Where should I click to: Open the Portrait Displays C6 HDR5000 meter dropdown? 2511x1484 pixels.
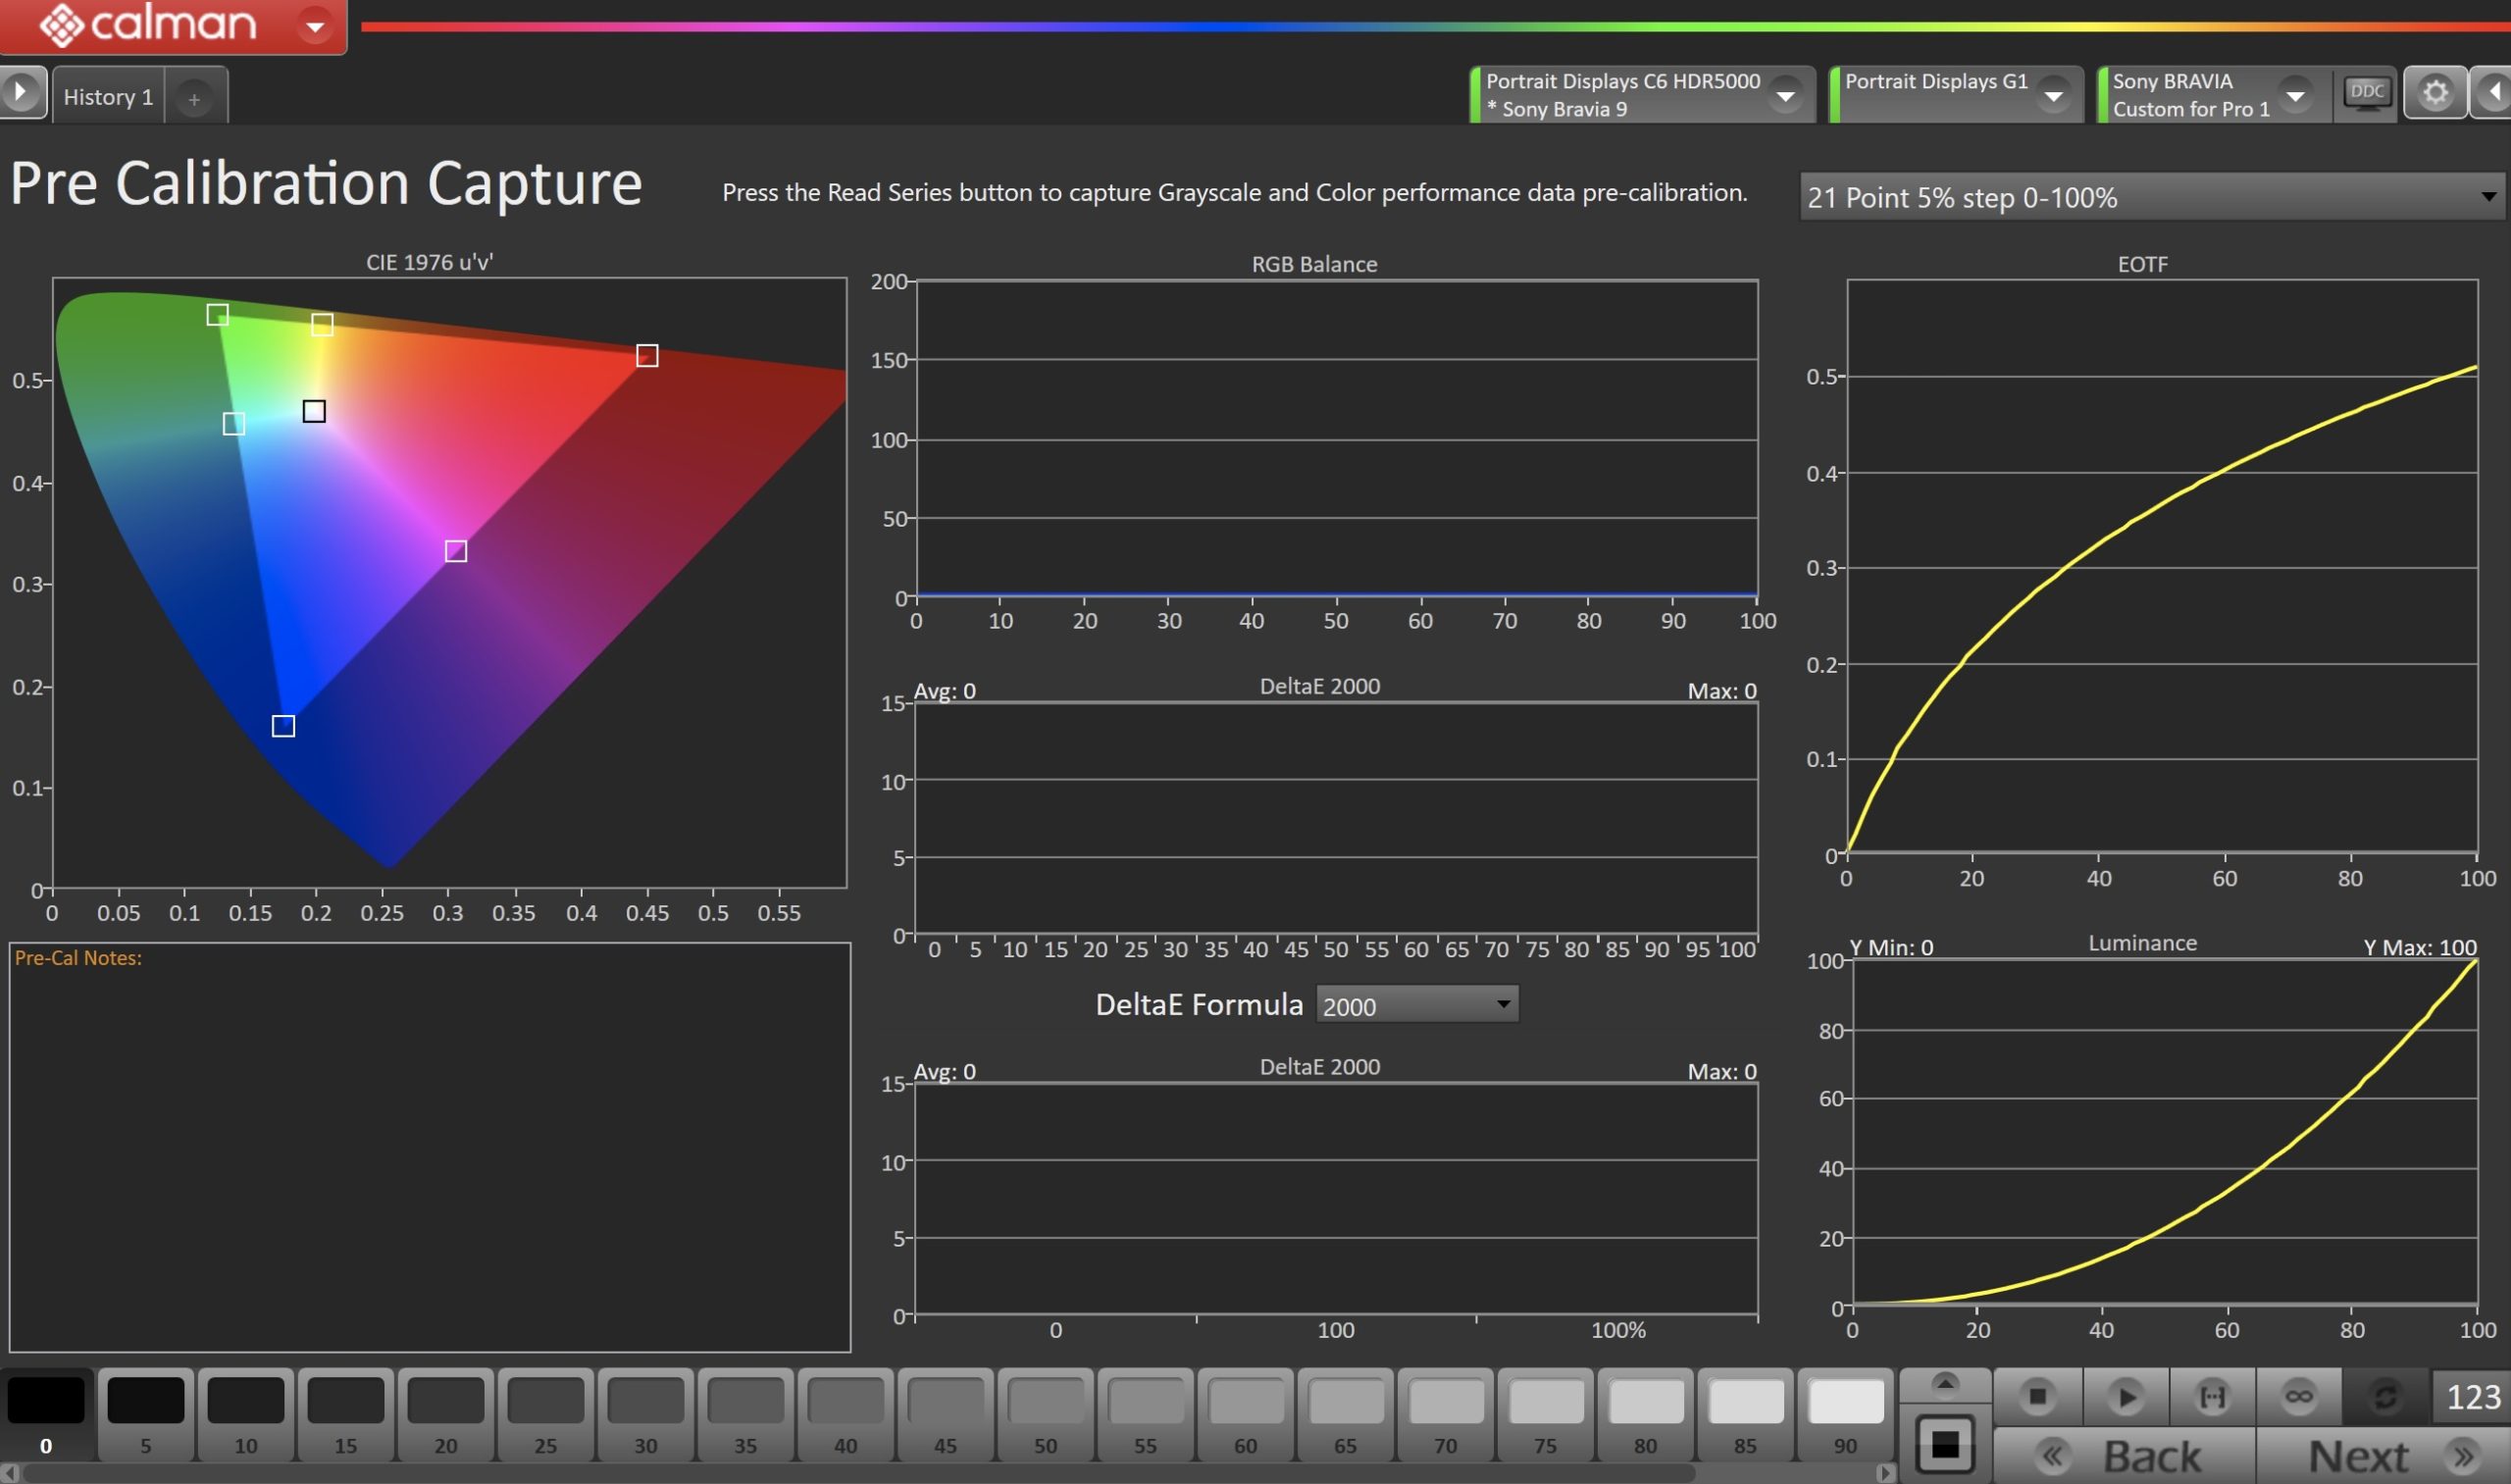click(1785, 96)
